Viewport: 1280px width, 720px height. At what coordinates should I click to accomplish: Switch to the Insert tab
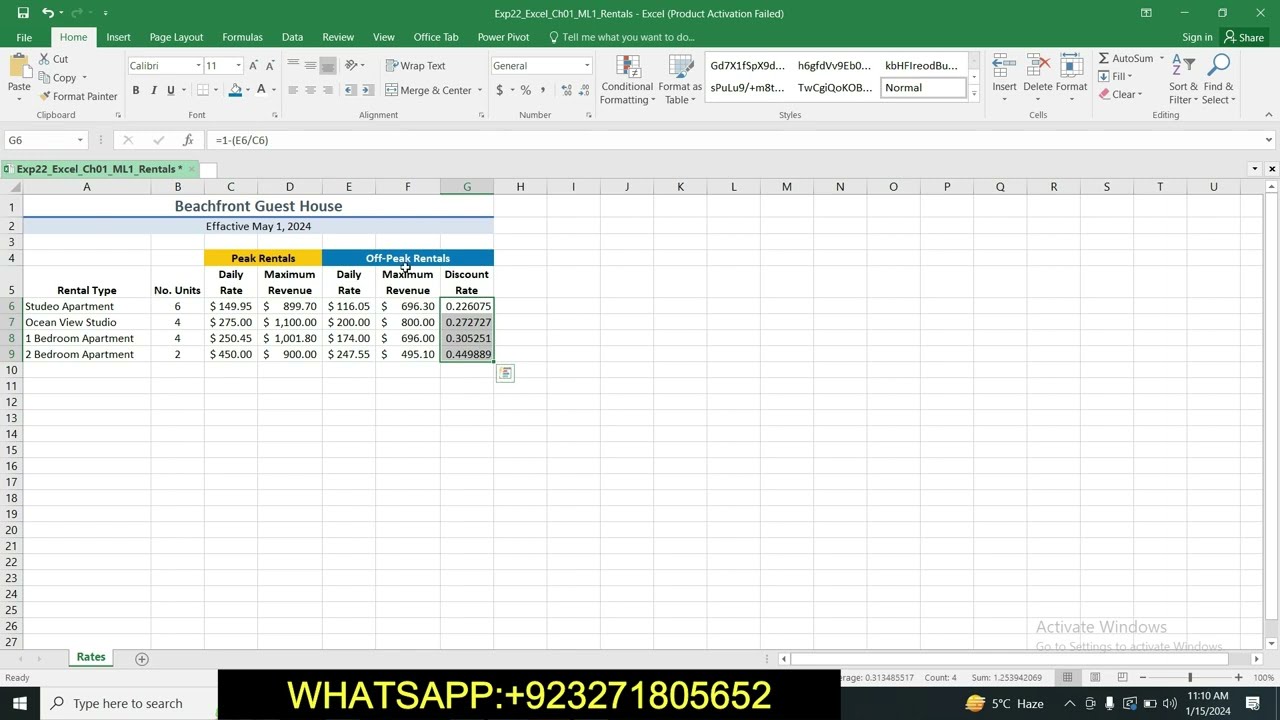point(118,37)
